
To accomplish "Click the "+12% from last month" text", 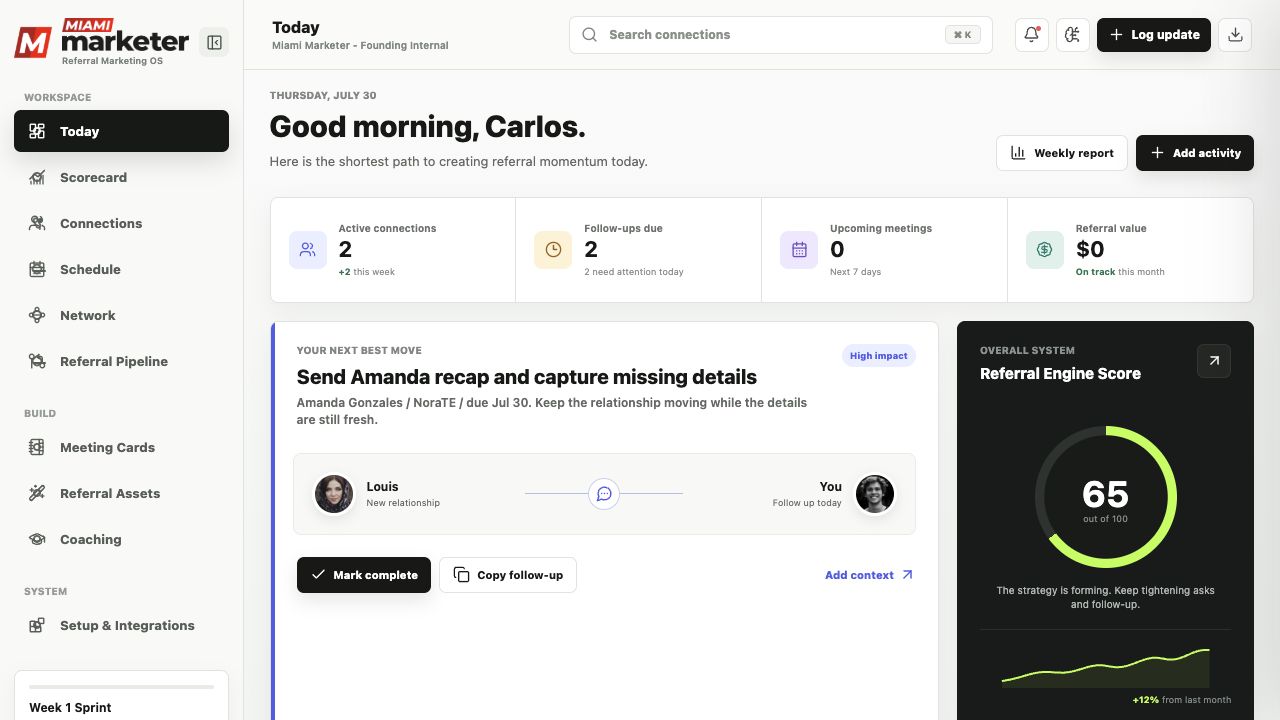I will pyautogui.click(x=1182, y=700).
